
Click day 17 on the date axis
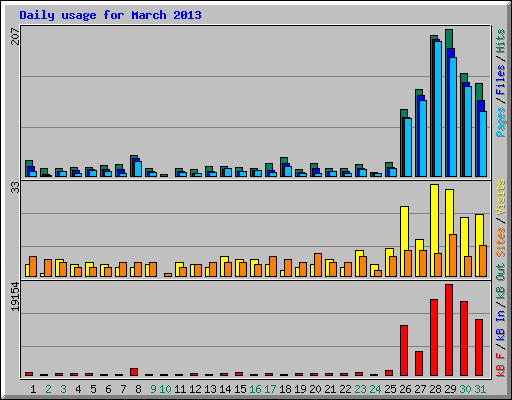coord(270,389)
